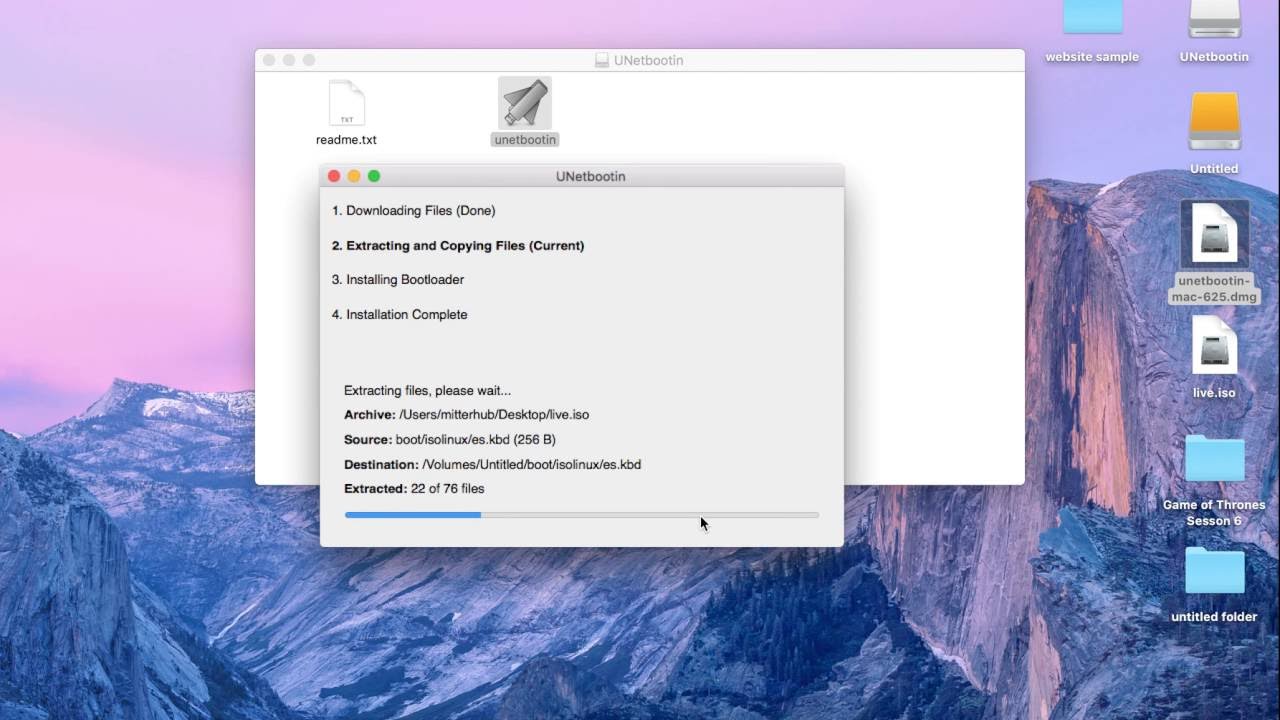
Task: Click the UNetbootin installer window title bar
Action: coord(582,176)
